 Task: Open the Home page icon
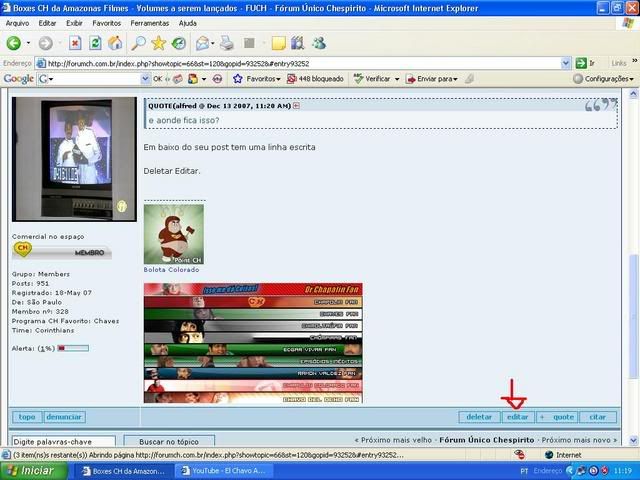point(115,43)
